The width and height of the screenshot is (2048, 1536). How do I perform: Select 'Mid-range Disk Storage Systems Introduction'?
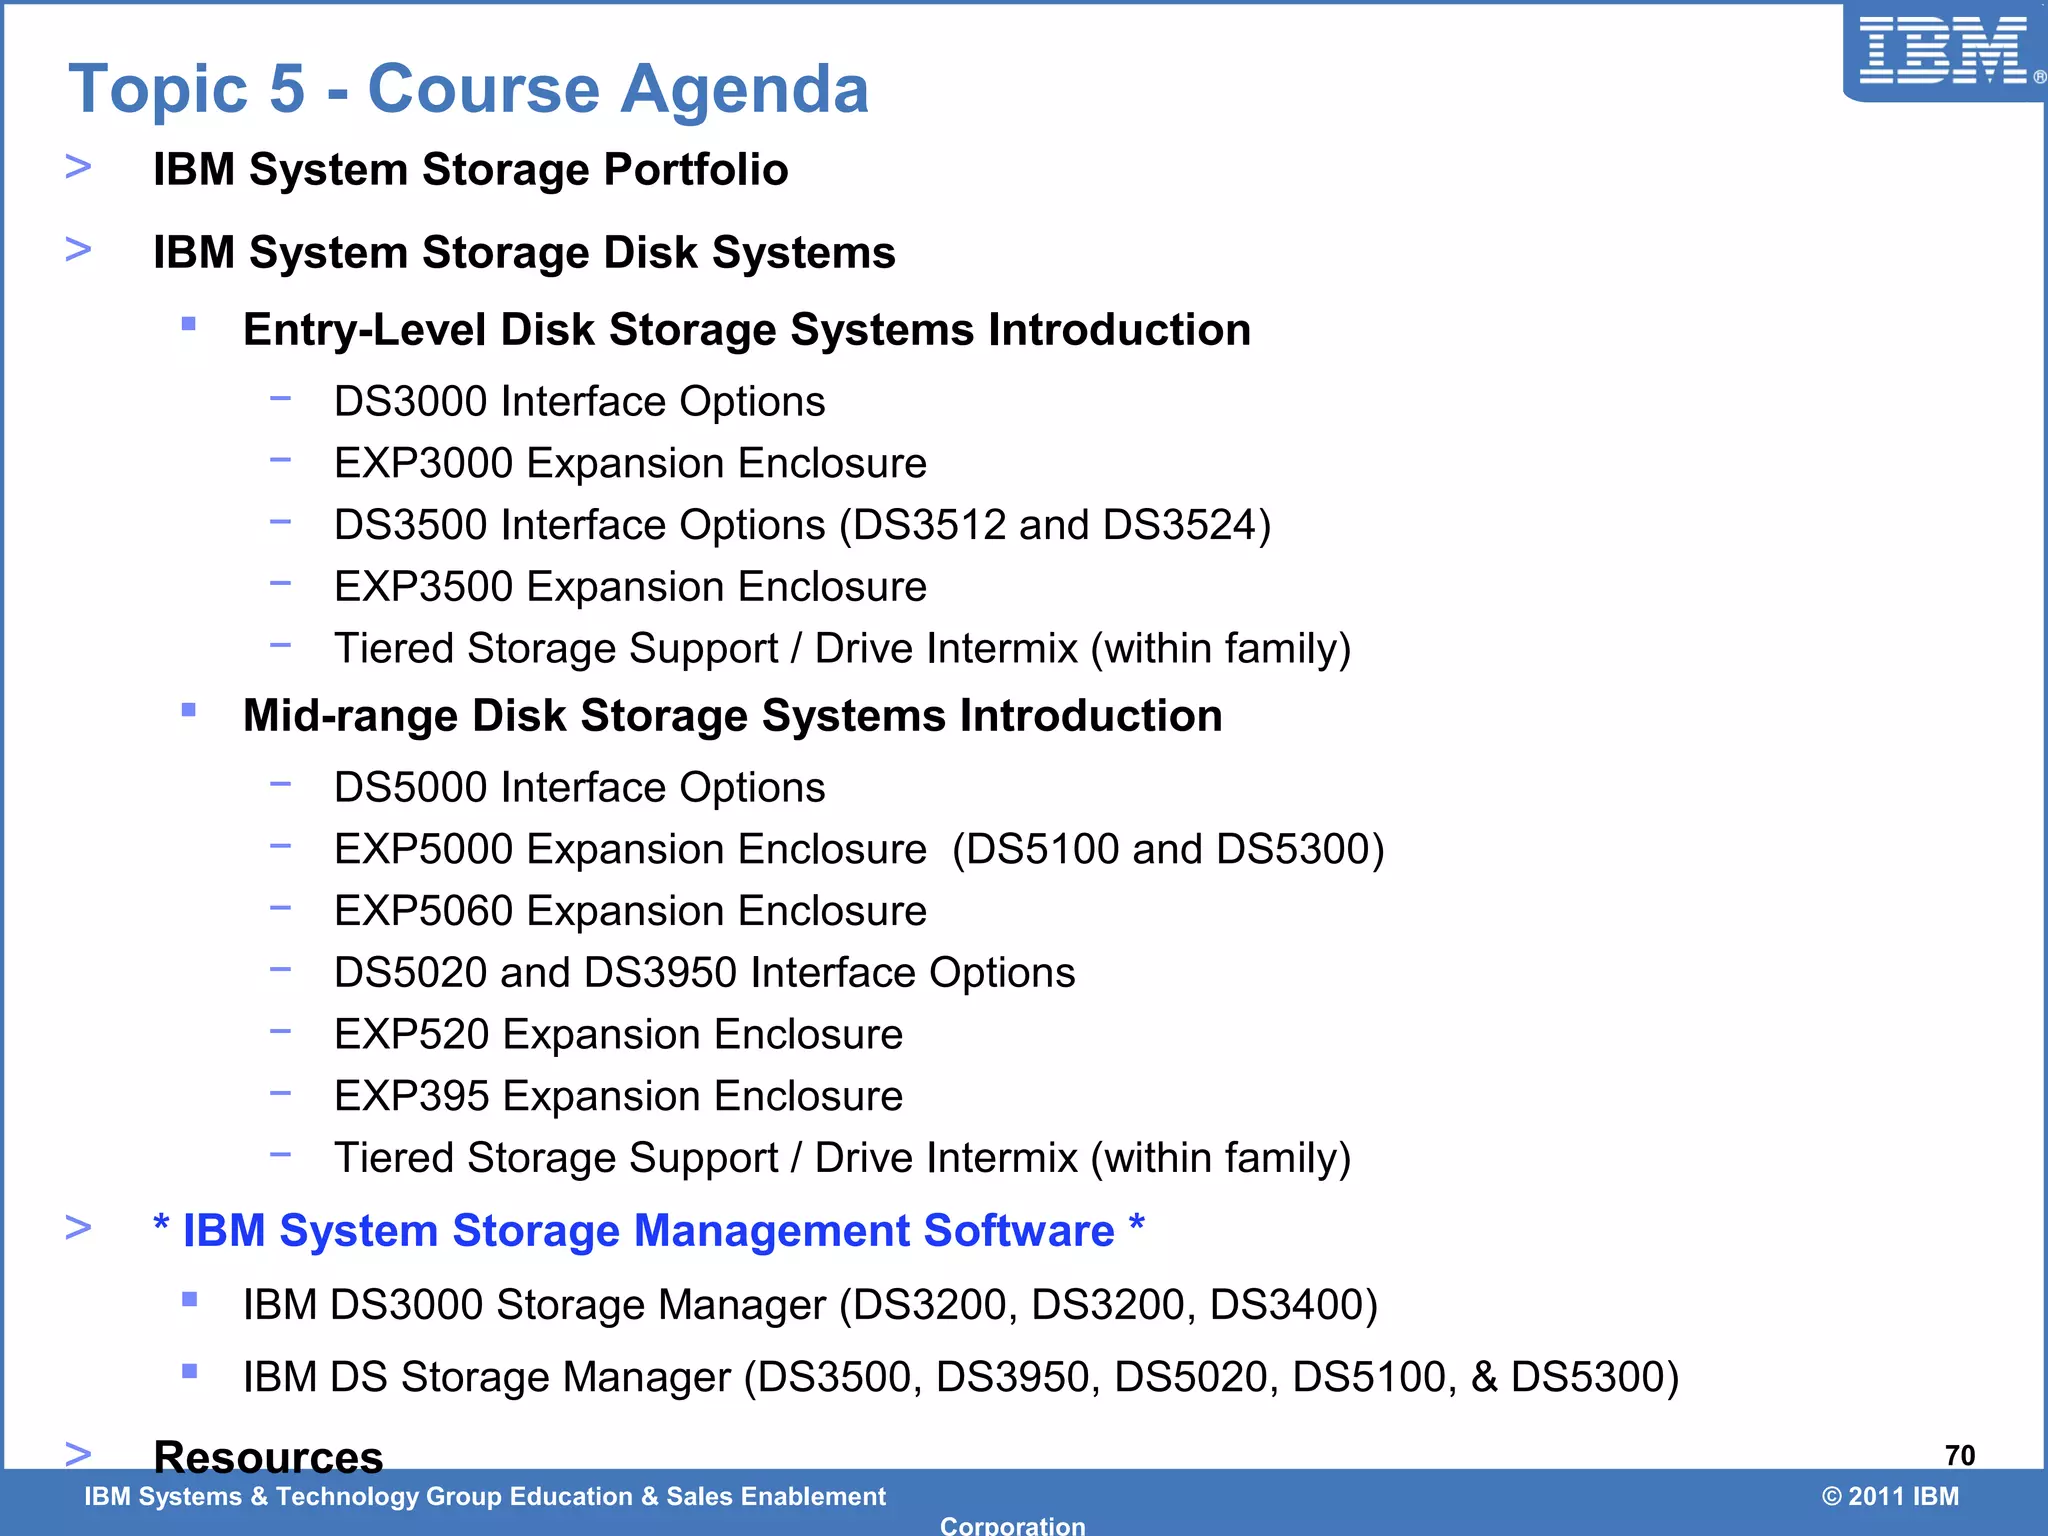pos(733,716)
